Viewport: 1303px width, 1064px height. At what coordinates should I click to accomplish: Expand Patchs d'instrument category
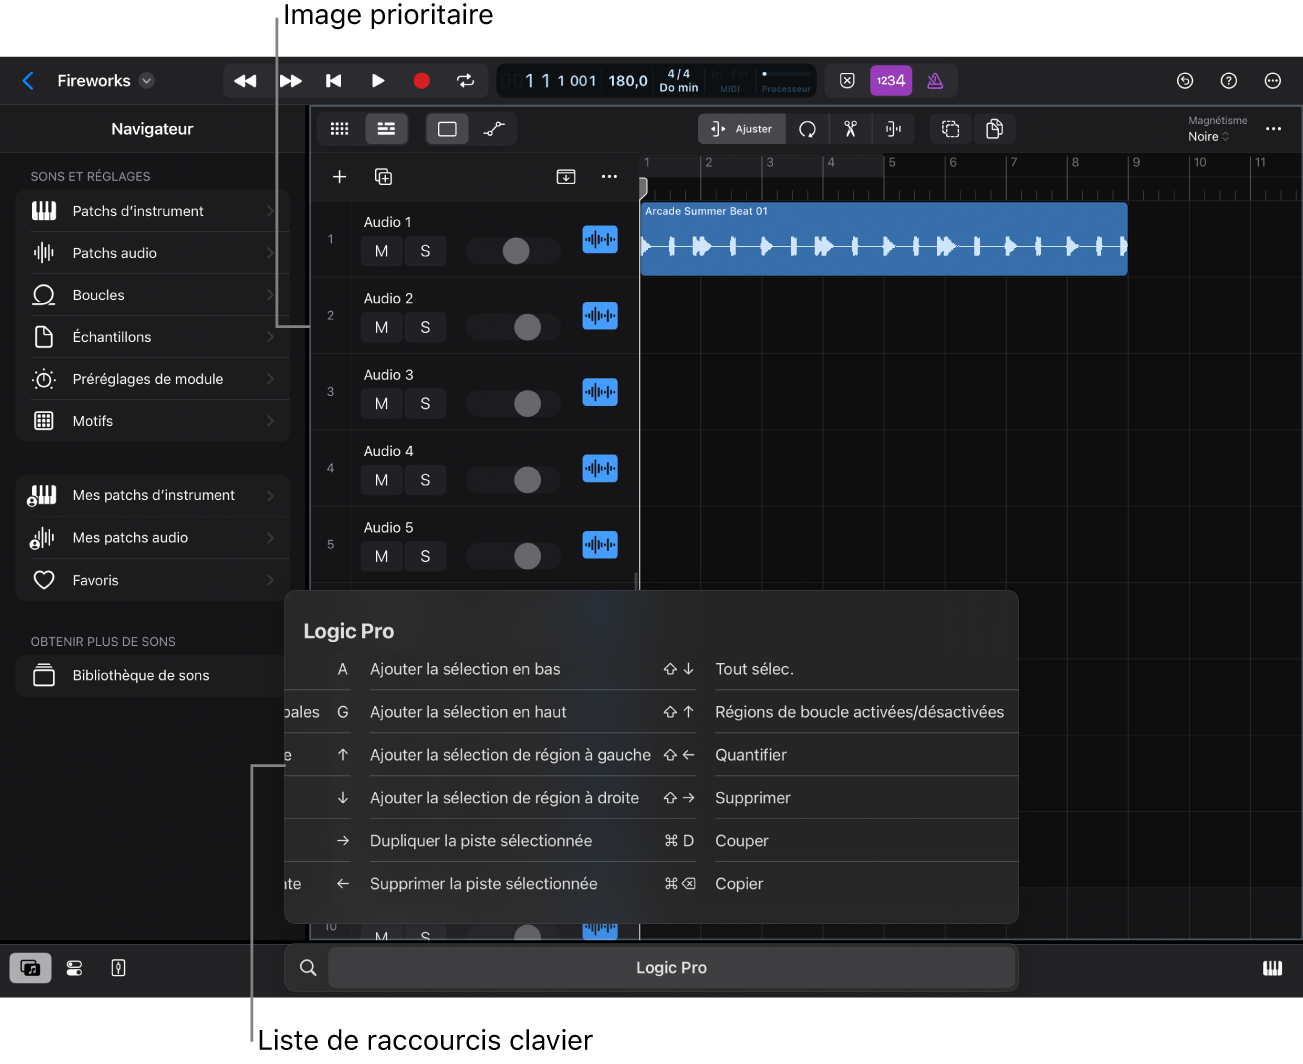point(153,211)
